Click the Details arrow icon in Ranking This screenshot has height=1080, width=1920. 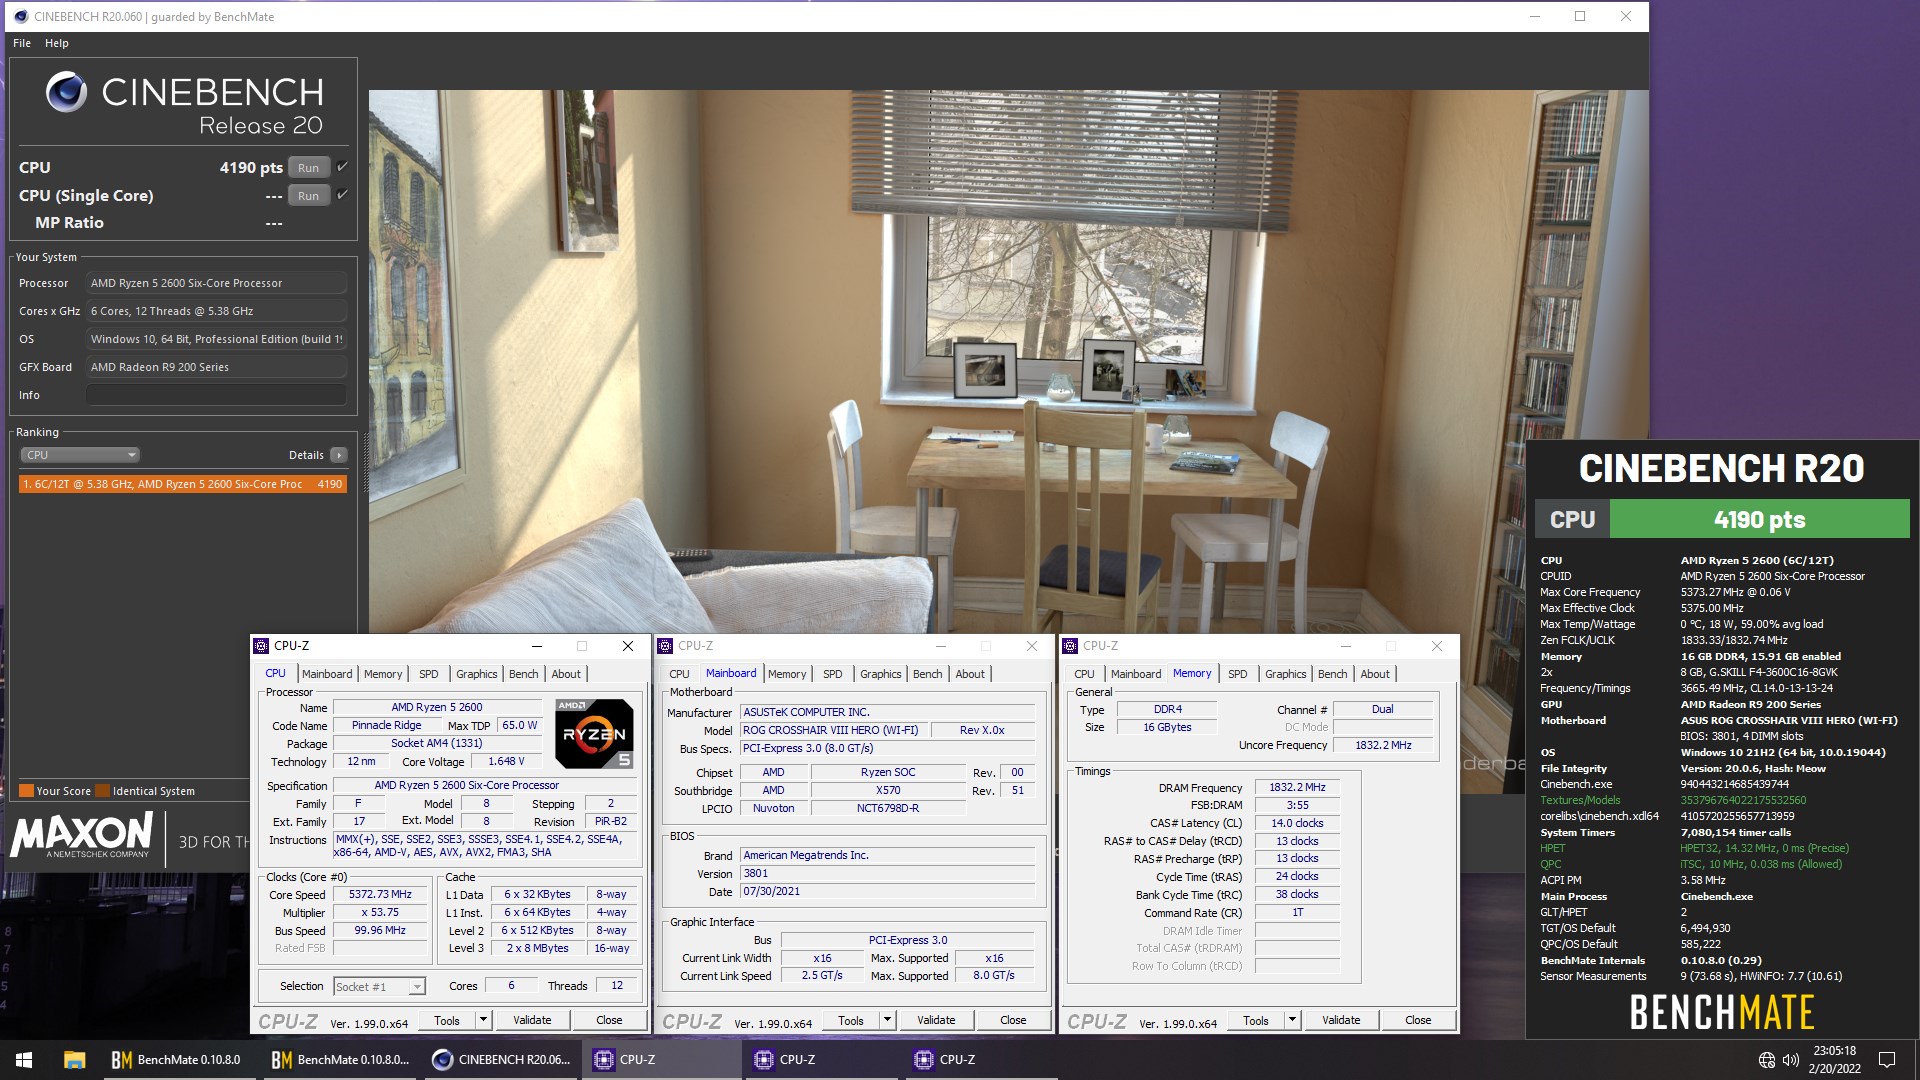click(x=339, y=455)
